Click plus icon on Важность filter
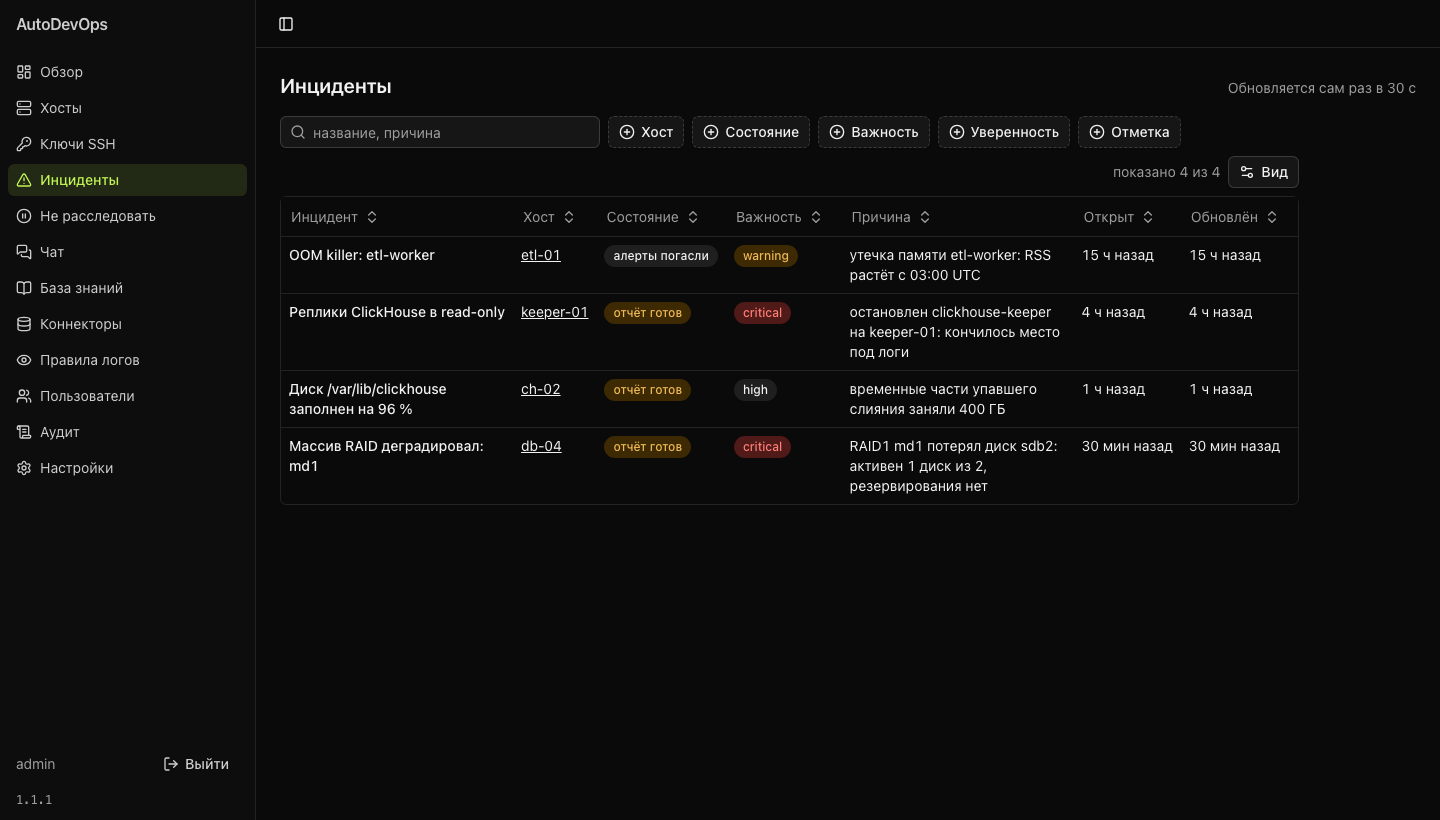 tap(837, 132)
